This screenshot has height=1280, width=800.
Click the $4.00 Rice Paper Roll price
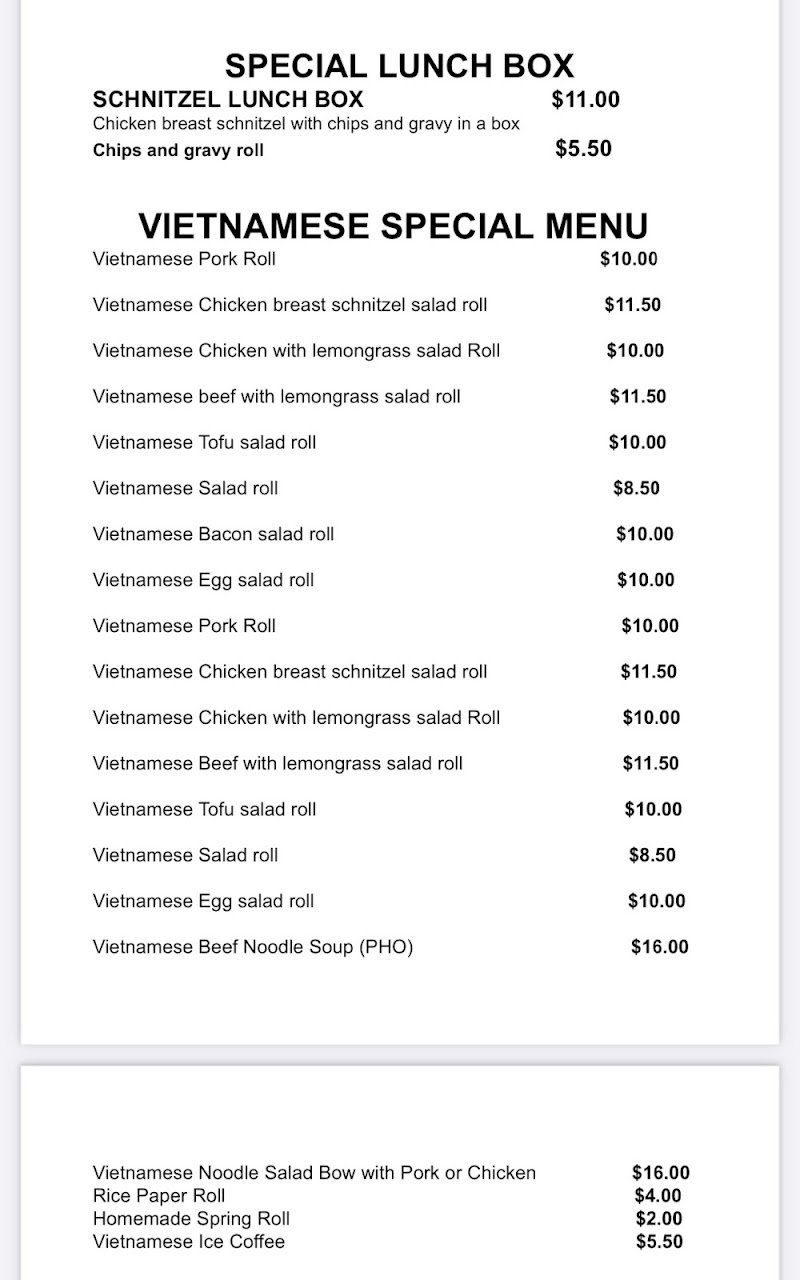[x=658, y=1196]
